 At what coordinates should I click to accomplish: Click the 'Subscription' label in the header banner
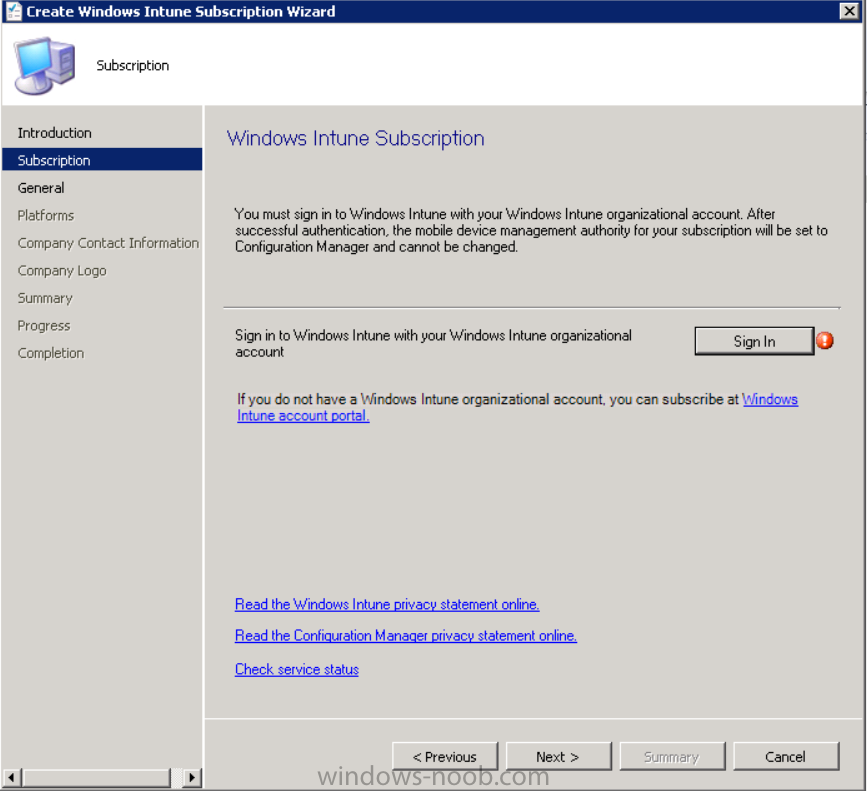pyautogui.click(x=133, y=65)
